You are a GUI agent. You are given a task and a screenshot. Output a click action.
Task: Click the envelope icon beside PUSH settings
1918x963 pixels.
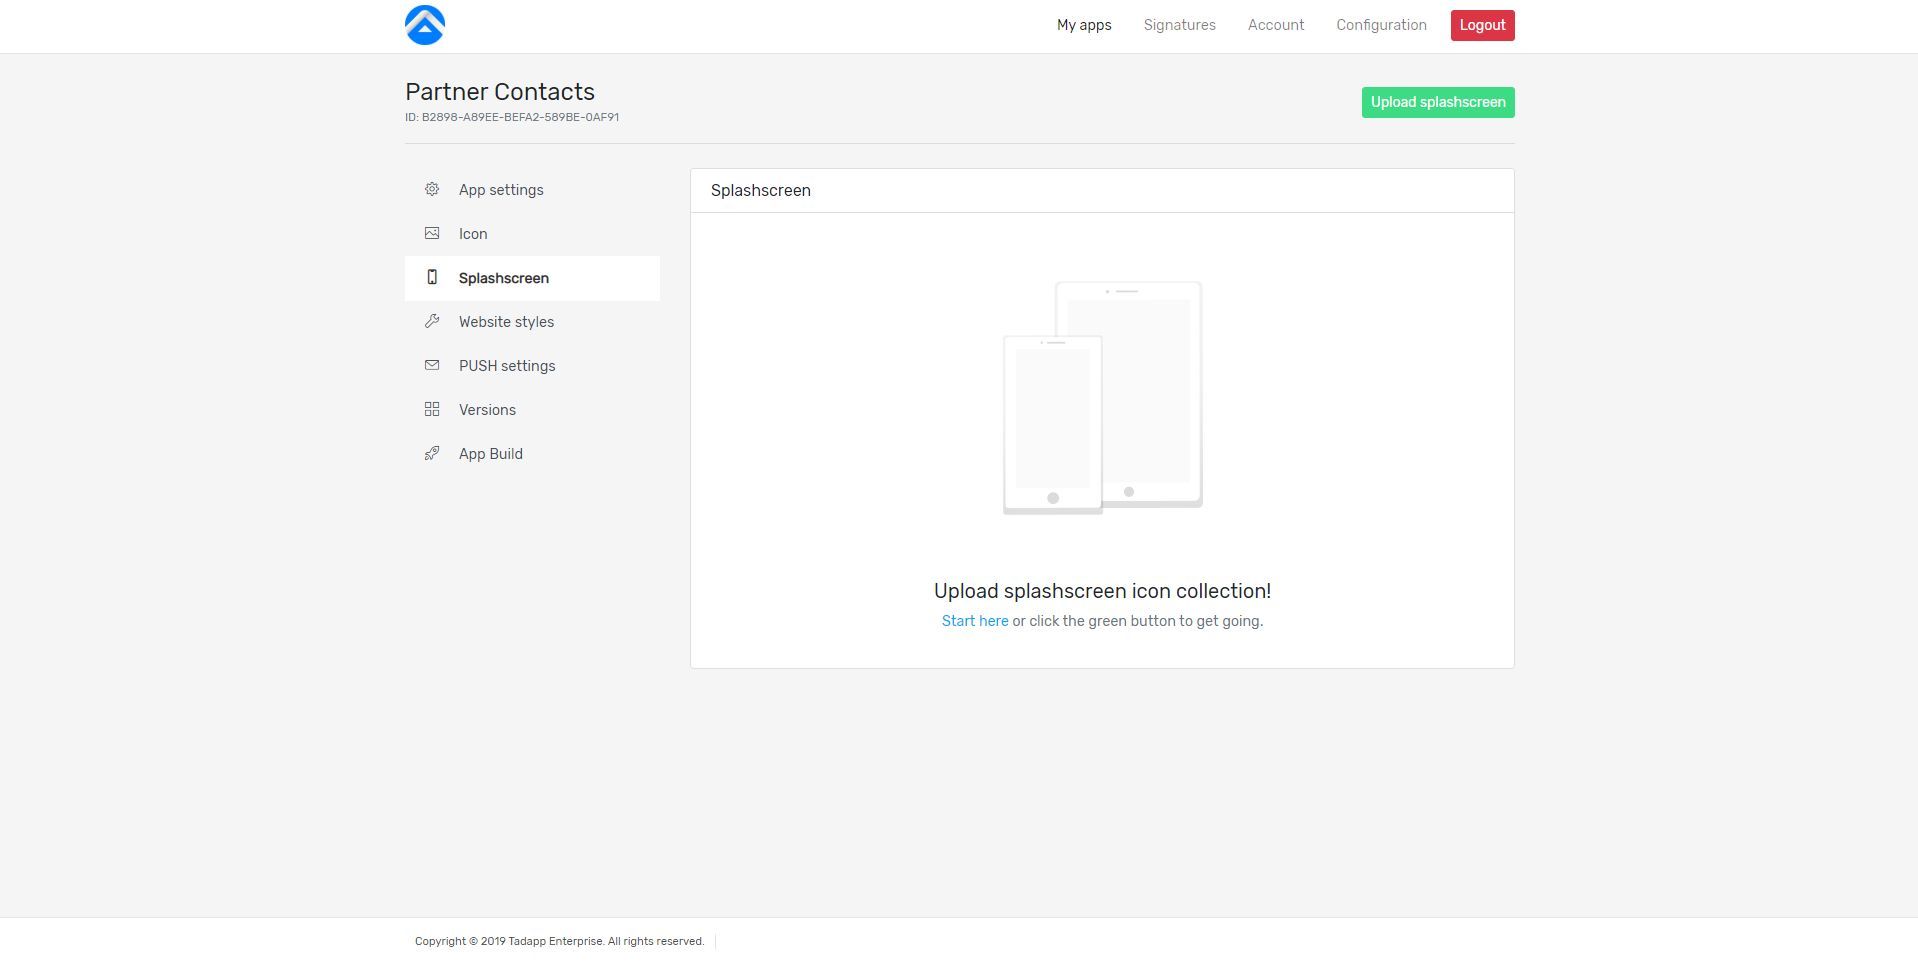coord(432,365)
